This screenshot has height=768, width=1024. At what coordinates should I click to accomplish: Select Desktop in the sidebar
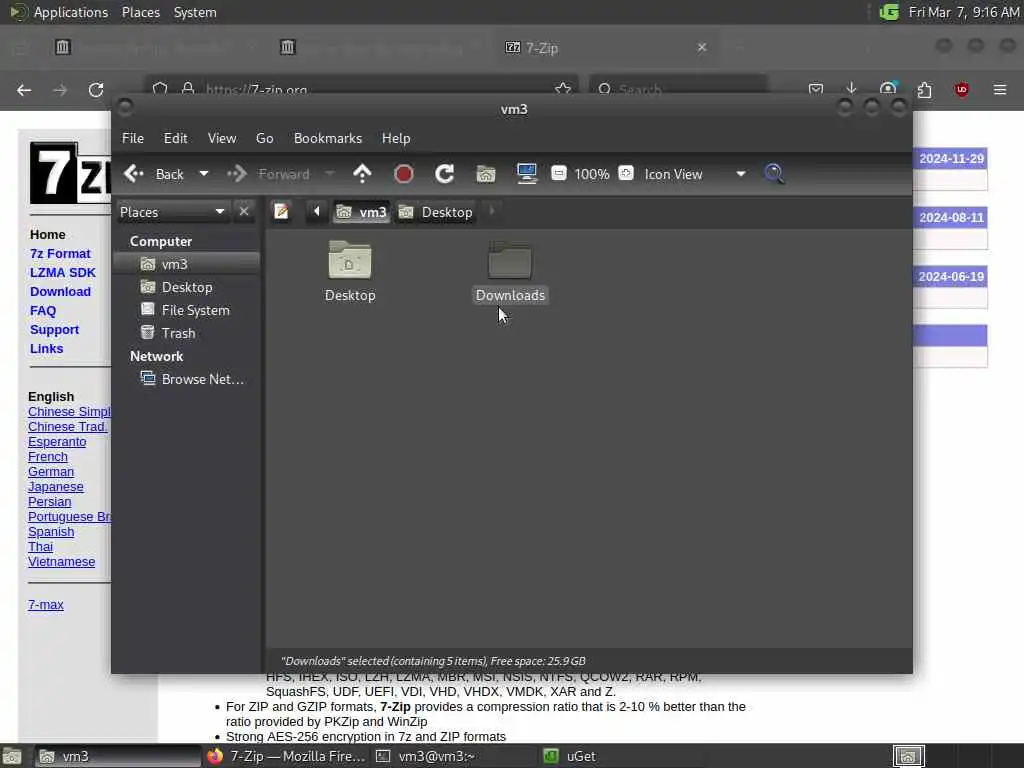186,287
